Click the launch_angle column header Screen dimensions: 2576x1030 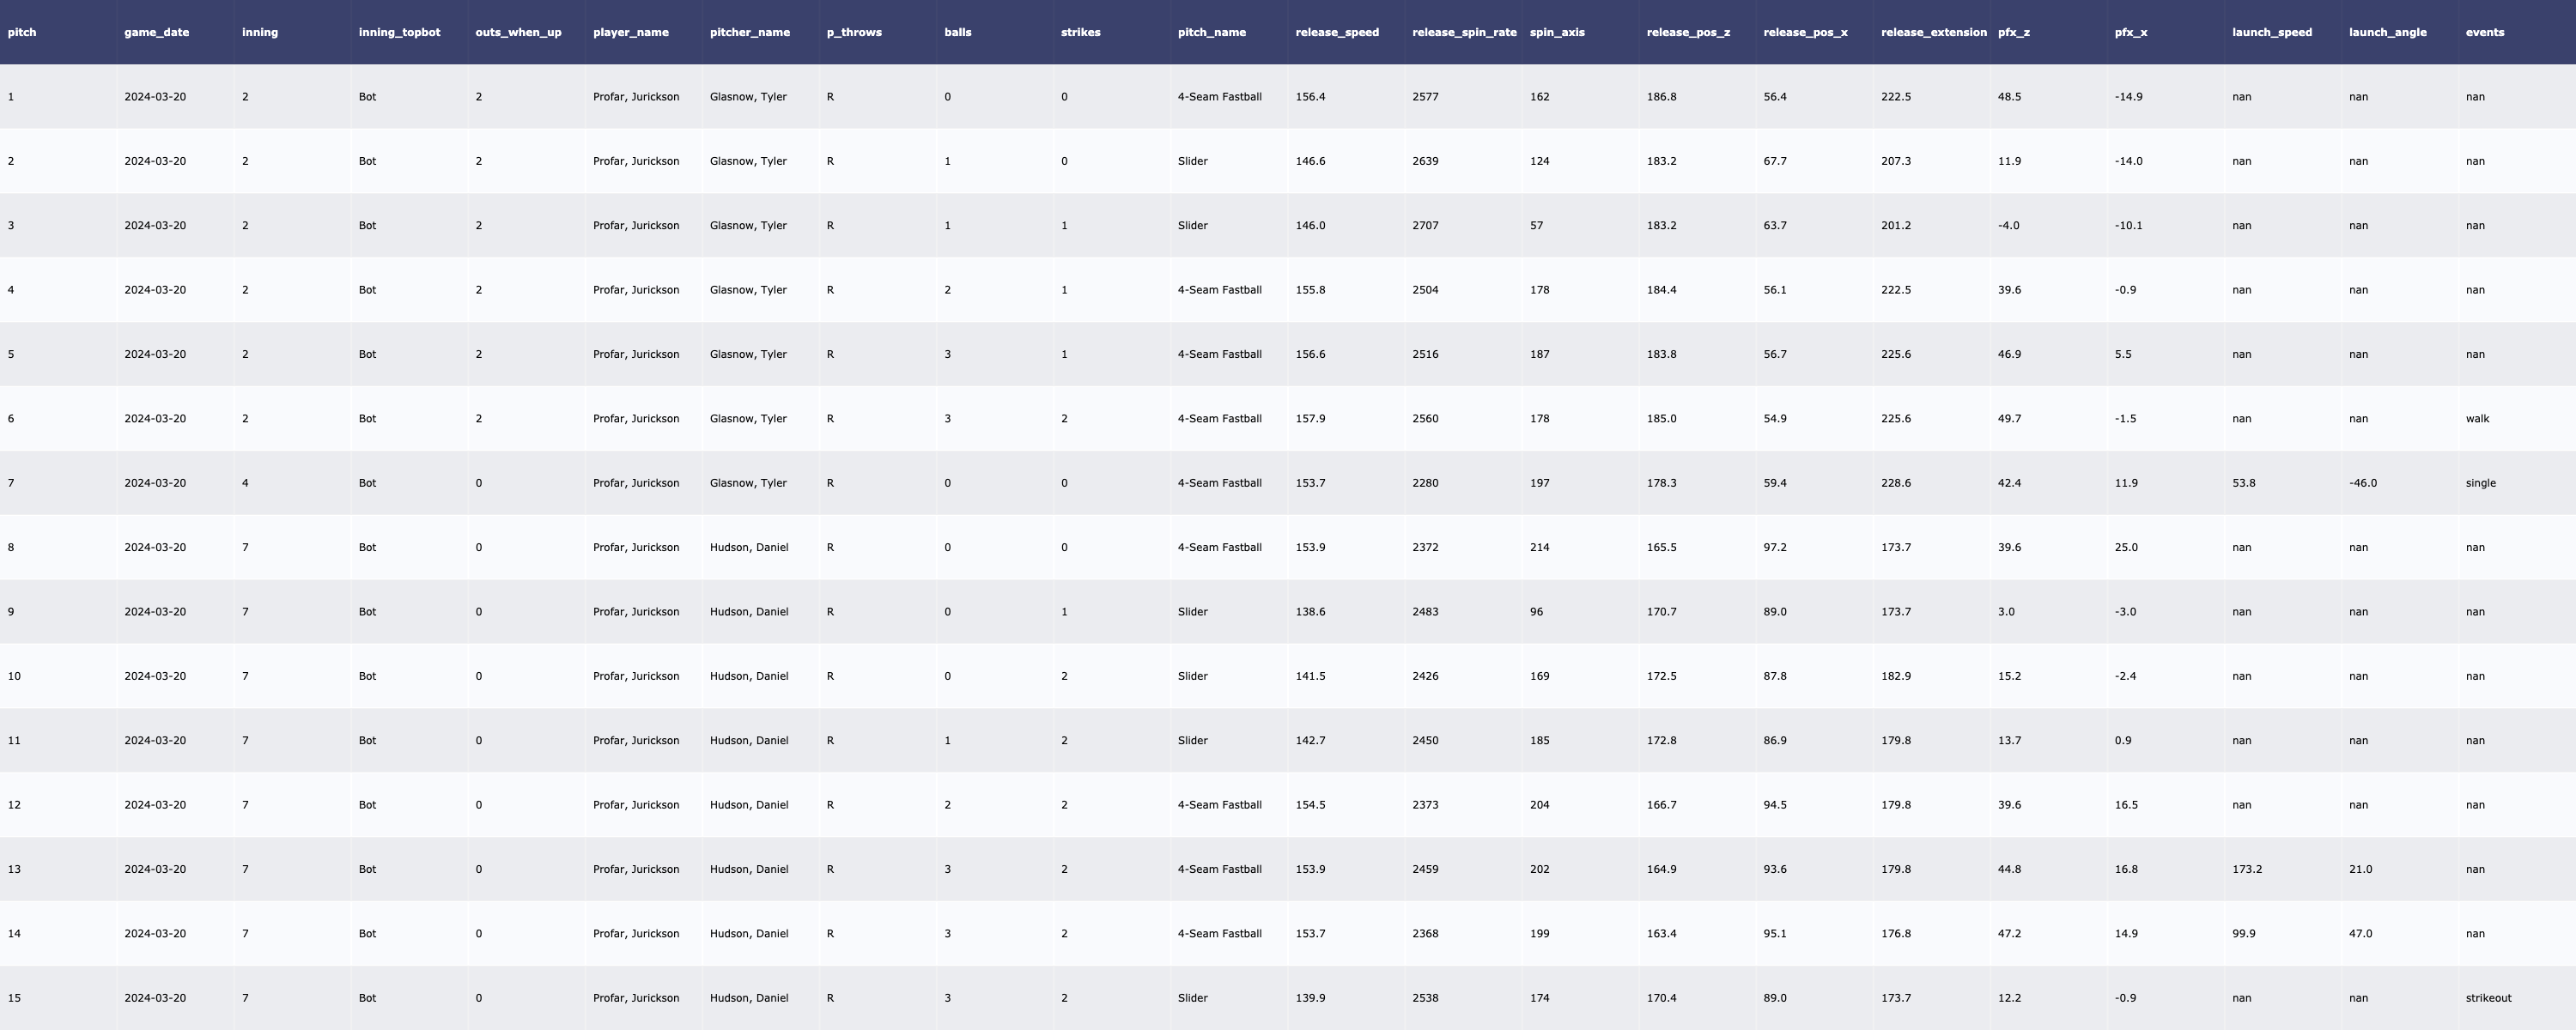(x=2387, y=32)
